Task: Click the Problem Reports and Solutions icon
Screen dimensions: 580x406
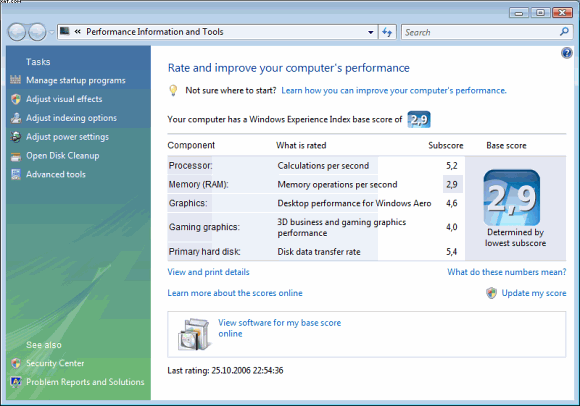Action: click(x=16, y=382)
